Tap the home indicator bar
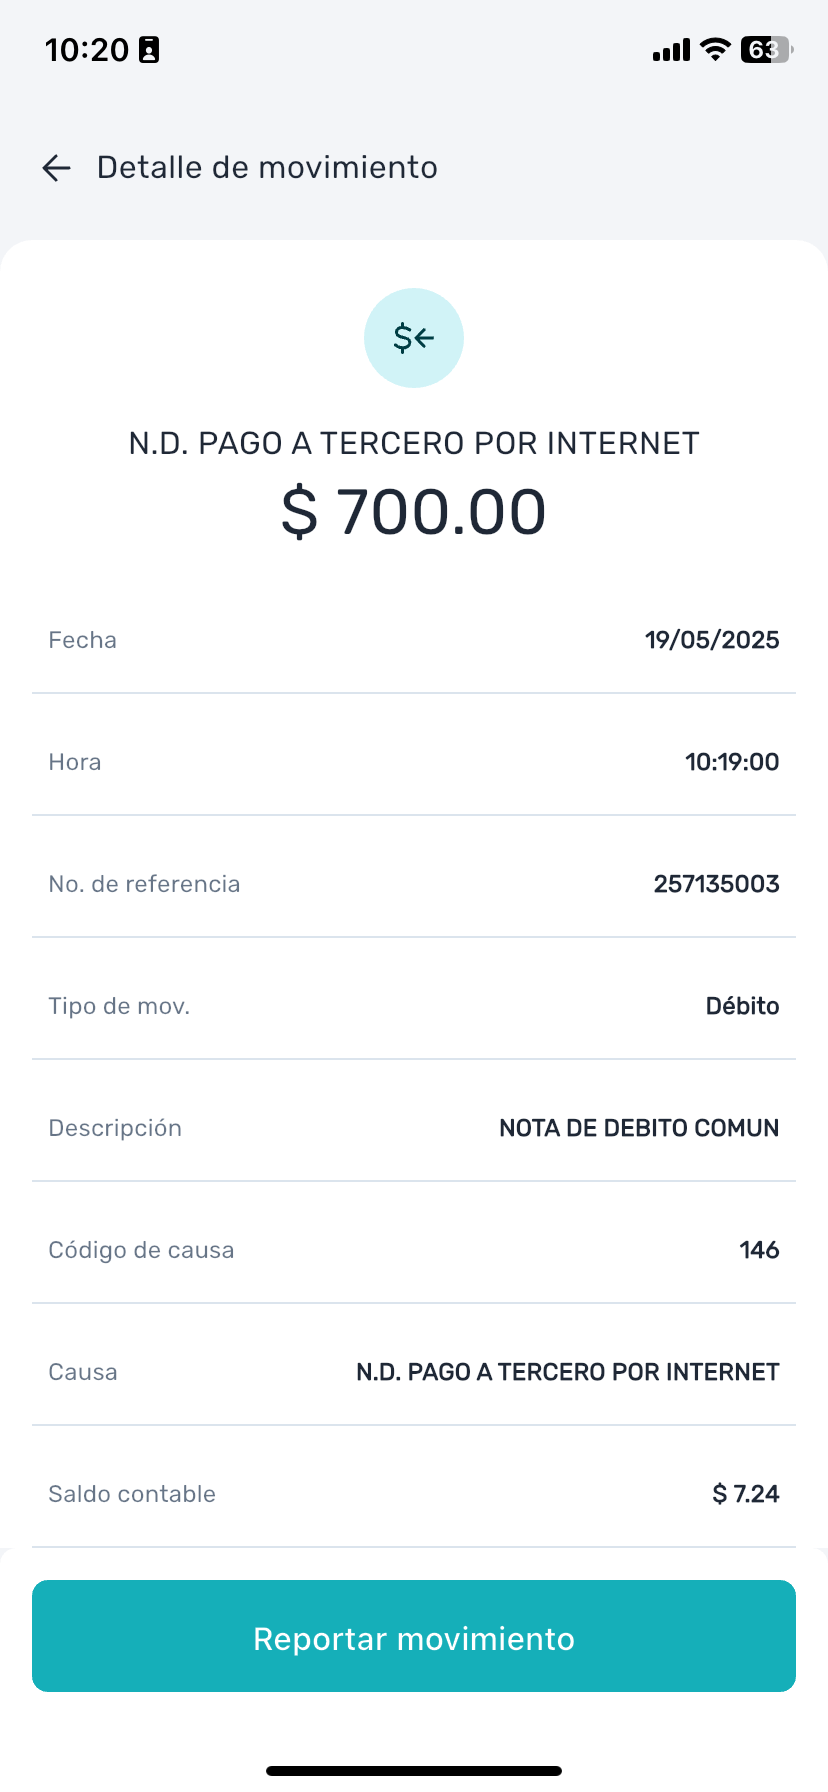The height and width of the screenshot is (1792, 828). 414,1771
